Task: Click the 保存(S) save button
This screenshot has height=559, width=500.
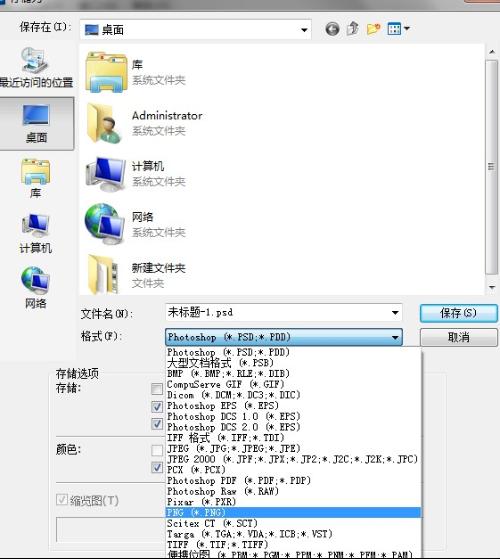Action: [x=458, y=313]
